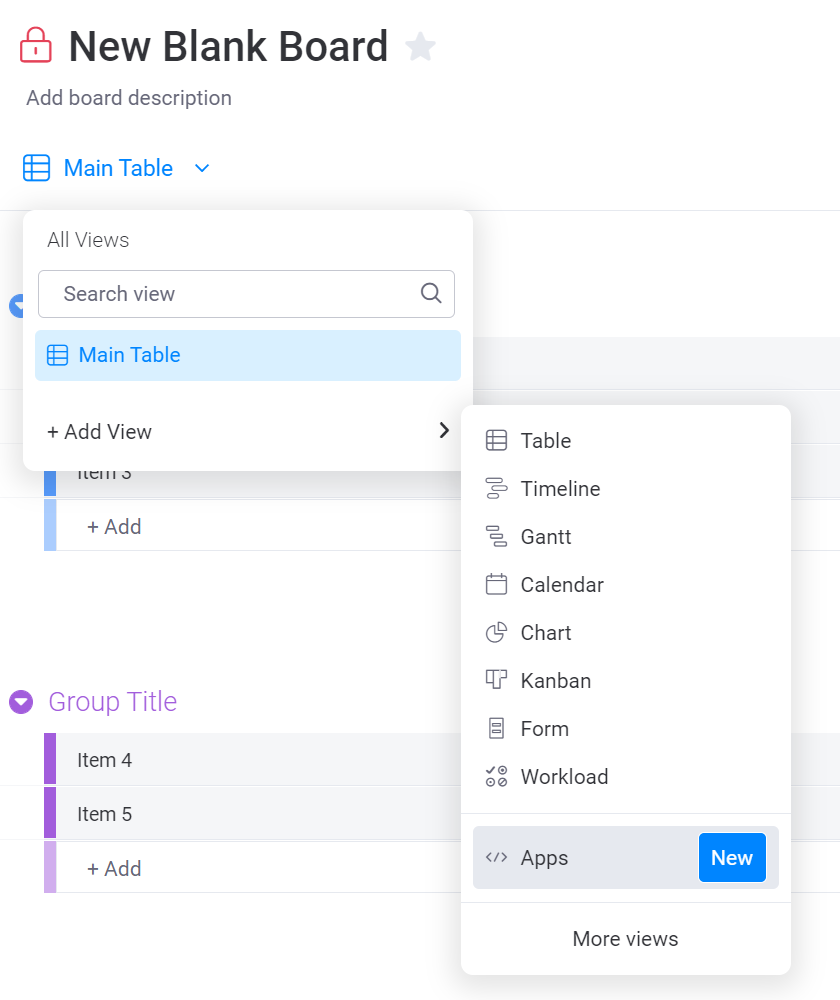
Task: Collapse the purple Group Title group
Action: click(x=21, y=702)
